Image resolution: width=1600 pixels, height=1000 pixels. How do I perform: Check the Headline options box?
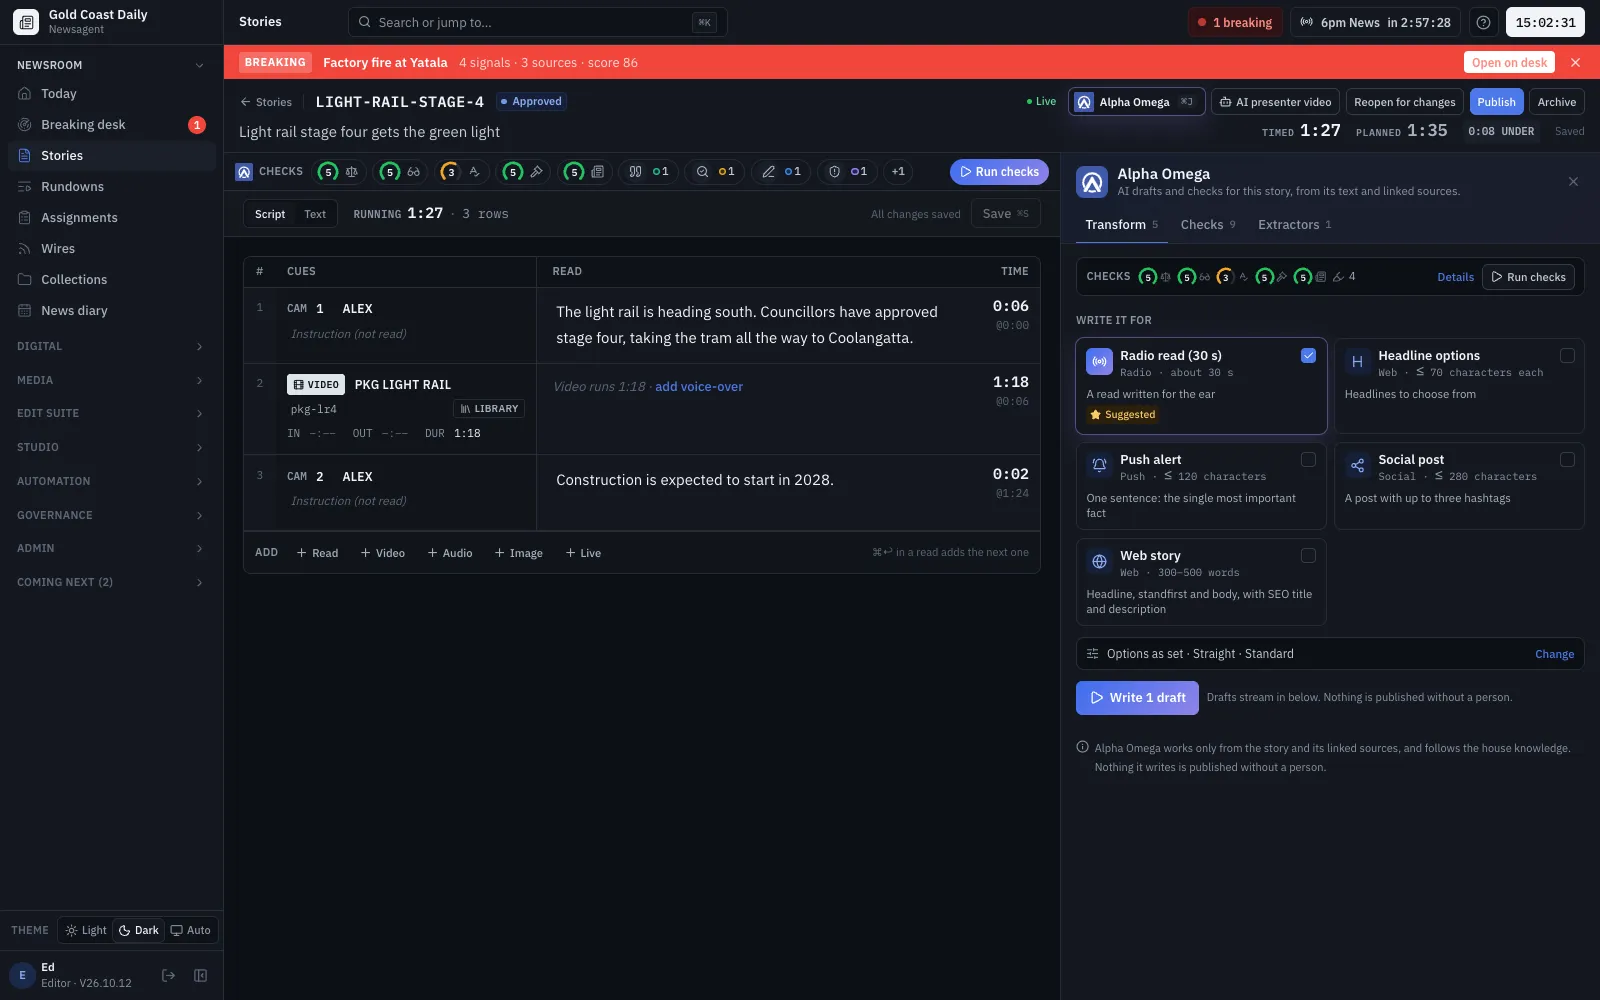[x=1567, y=355]
